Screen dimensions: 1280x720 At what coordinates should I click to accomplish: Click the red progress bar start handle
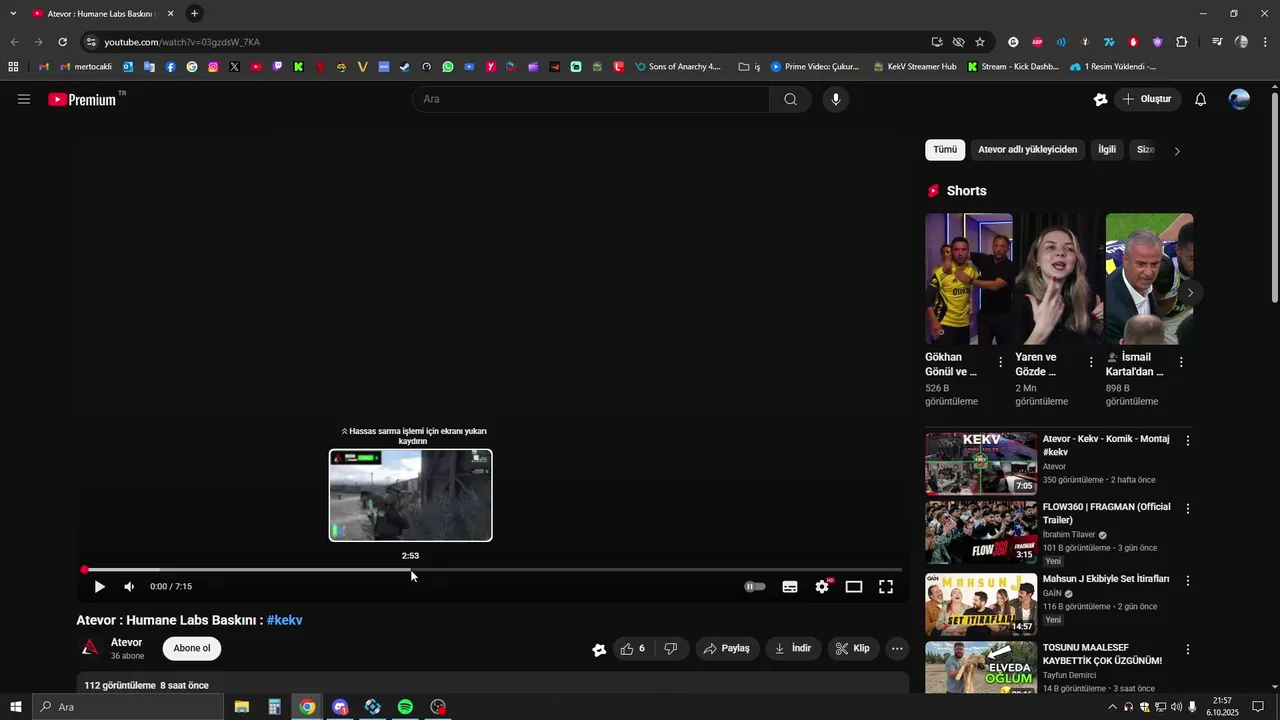[x=85, y=570]
